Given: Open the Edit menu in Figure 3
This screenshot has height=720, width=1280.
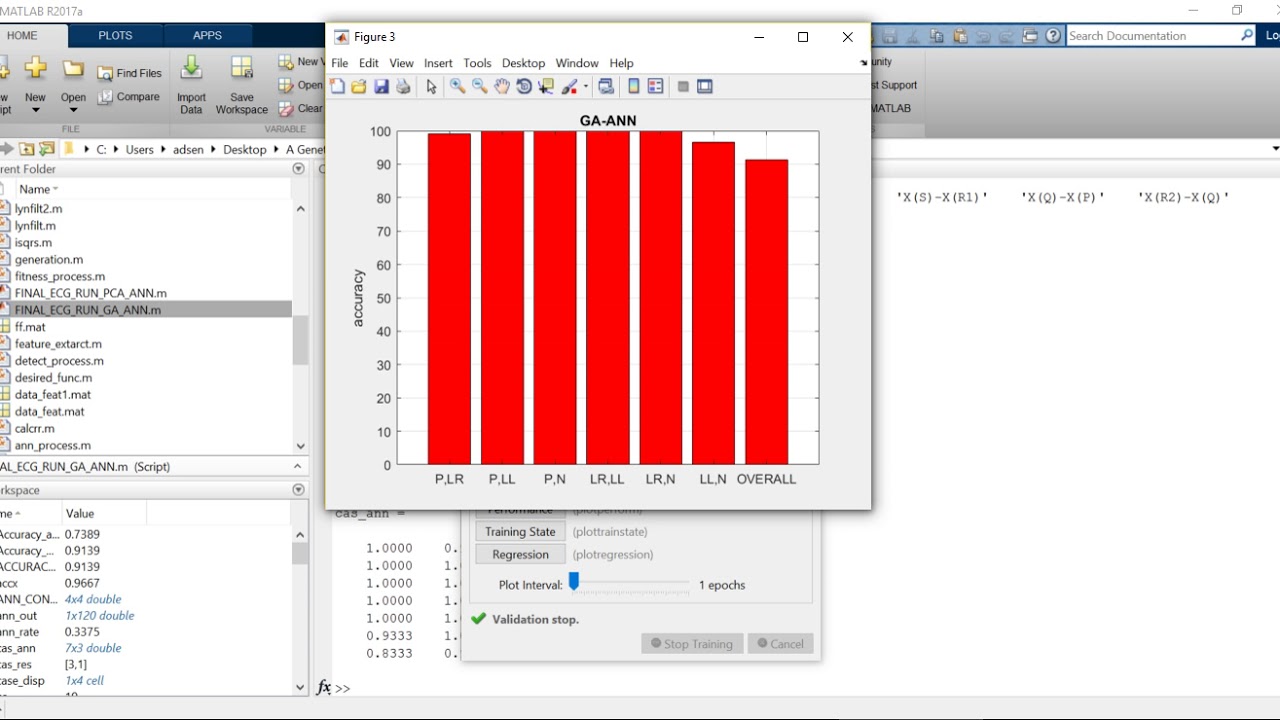Looking at the screenshot, I should 369,63.
